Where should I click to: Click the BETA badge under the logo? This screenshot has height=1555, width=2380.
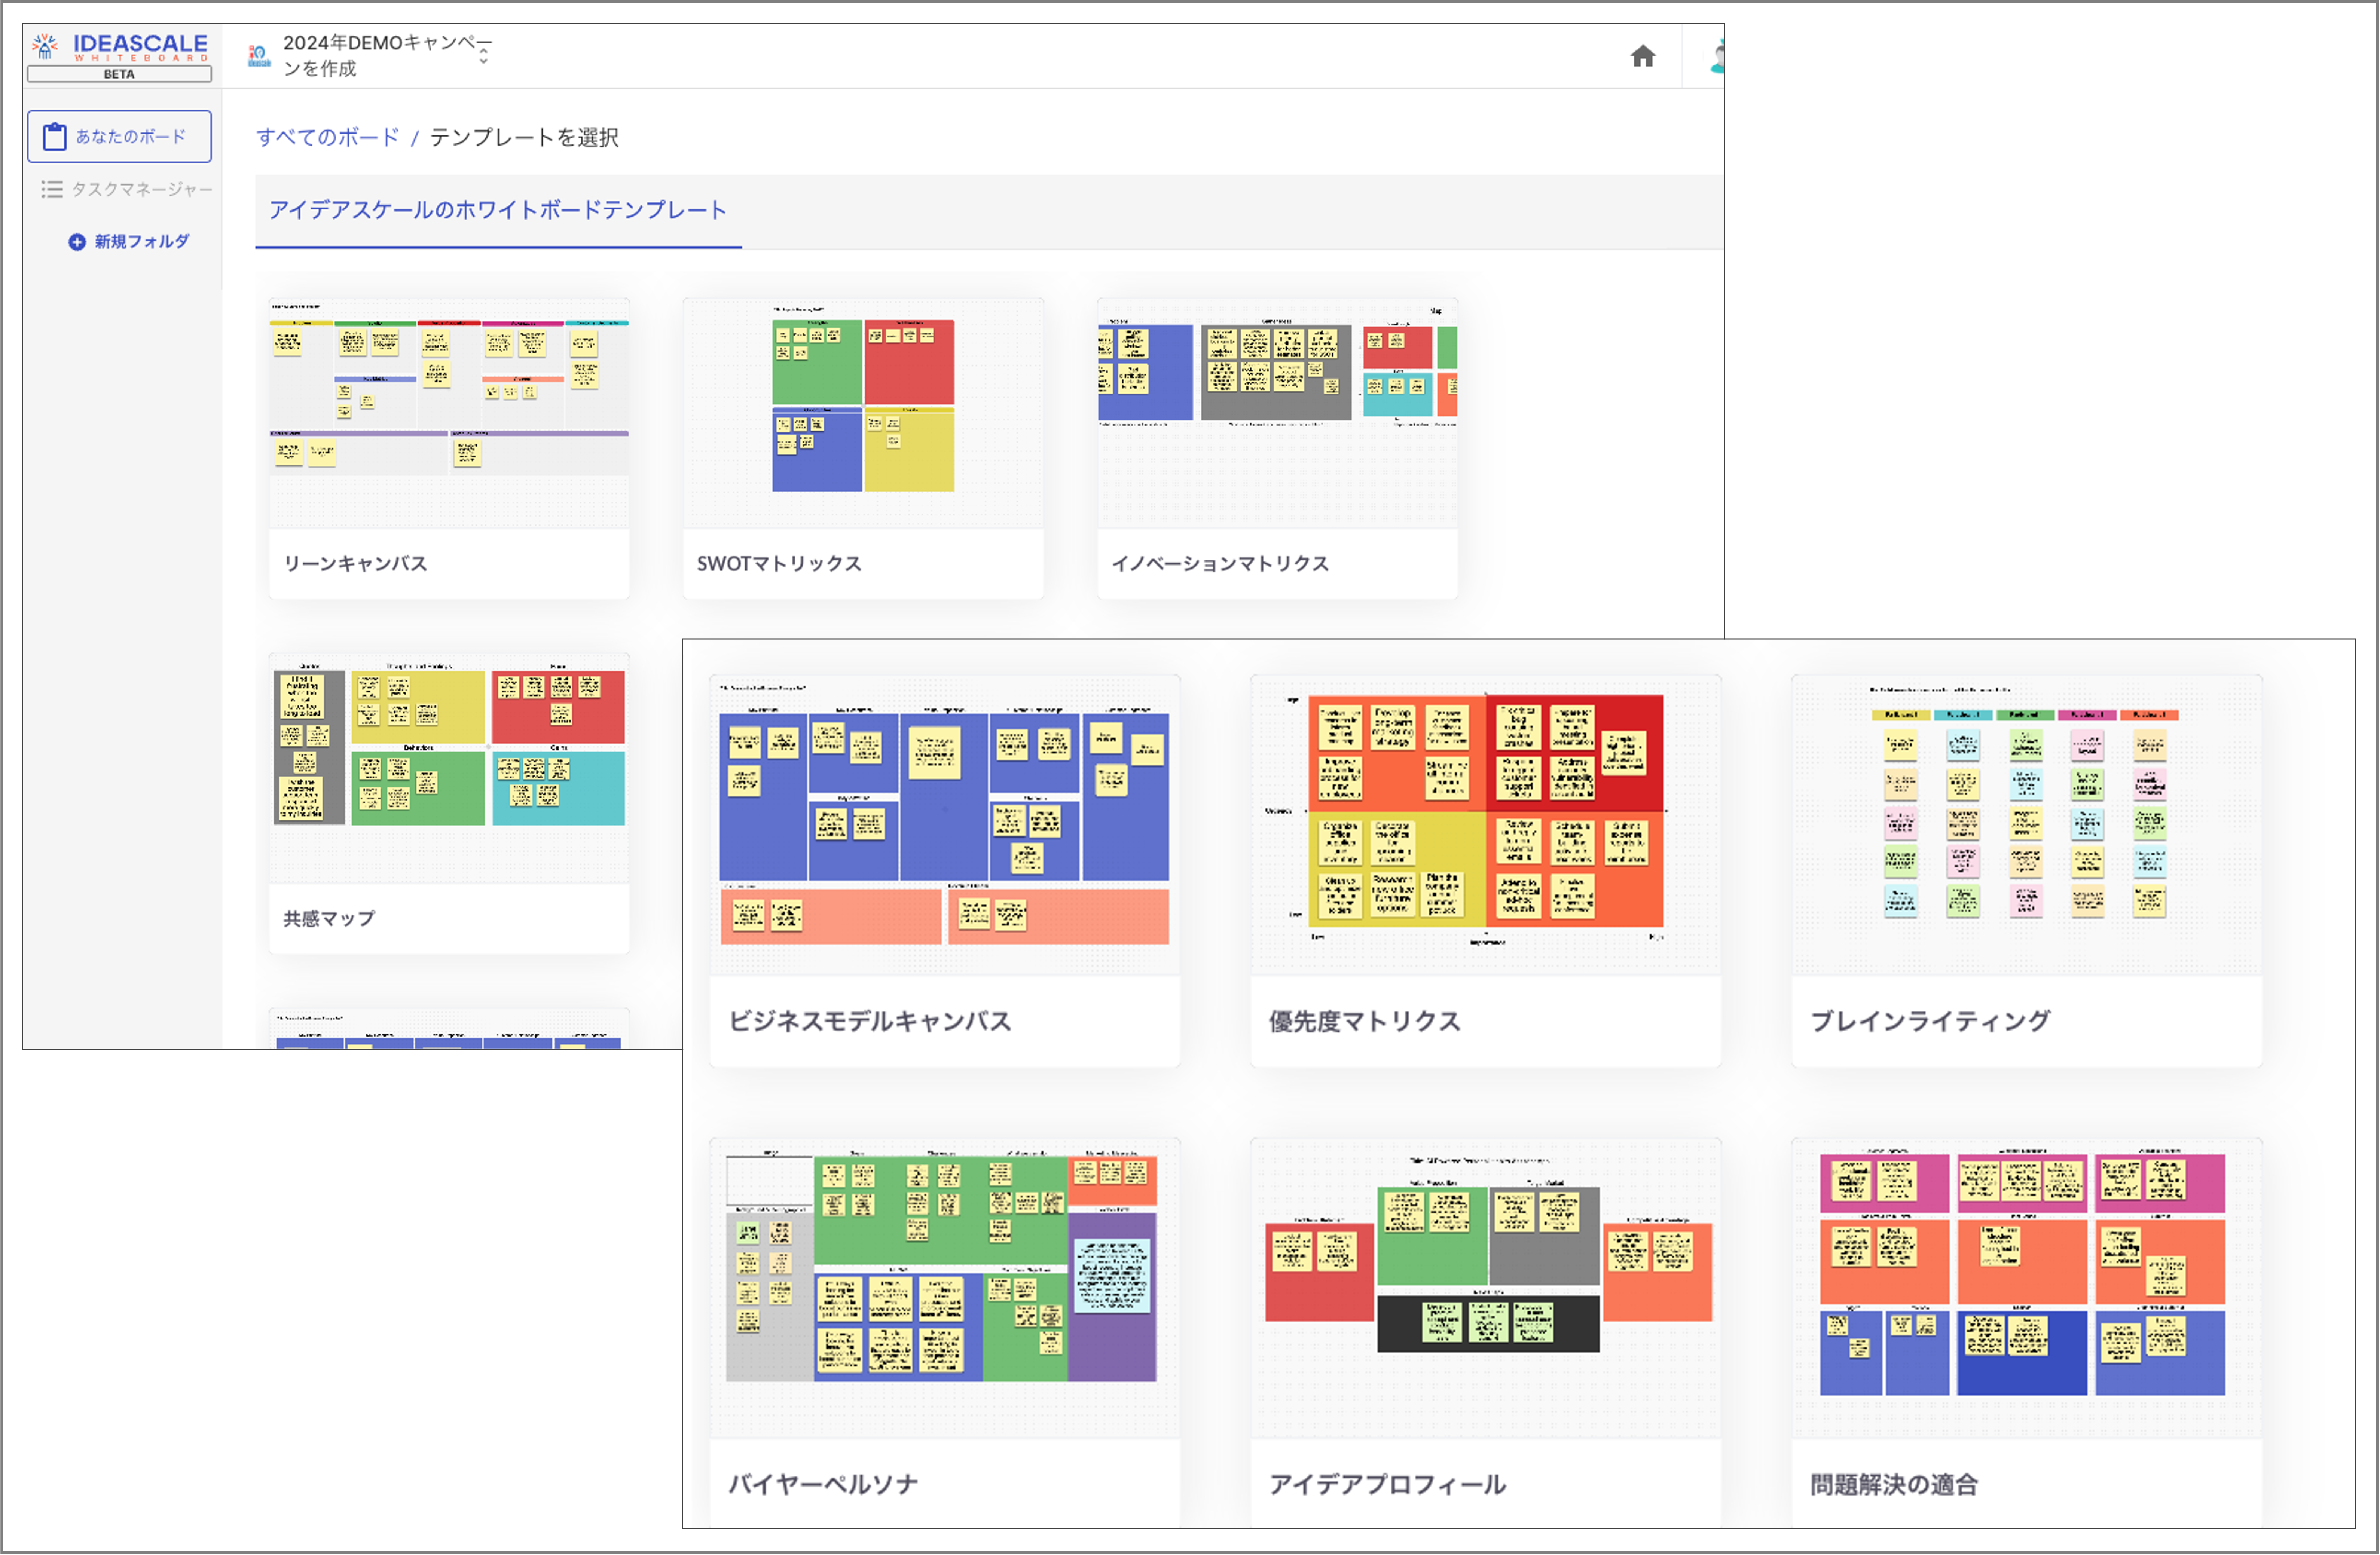(119, 74)
